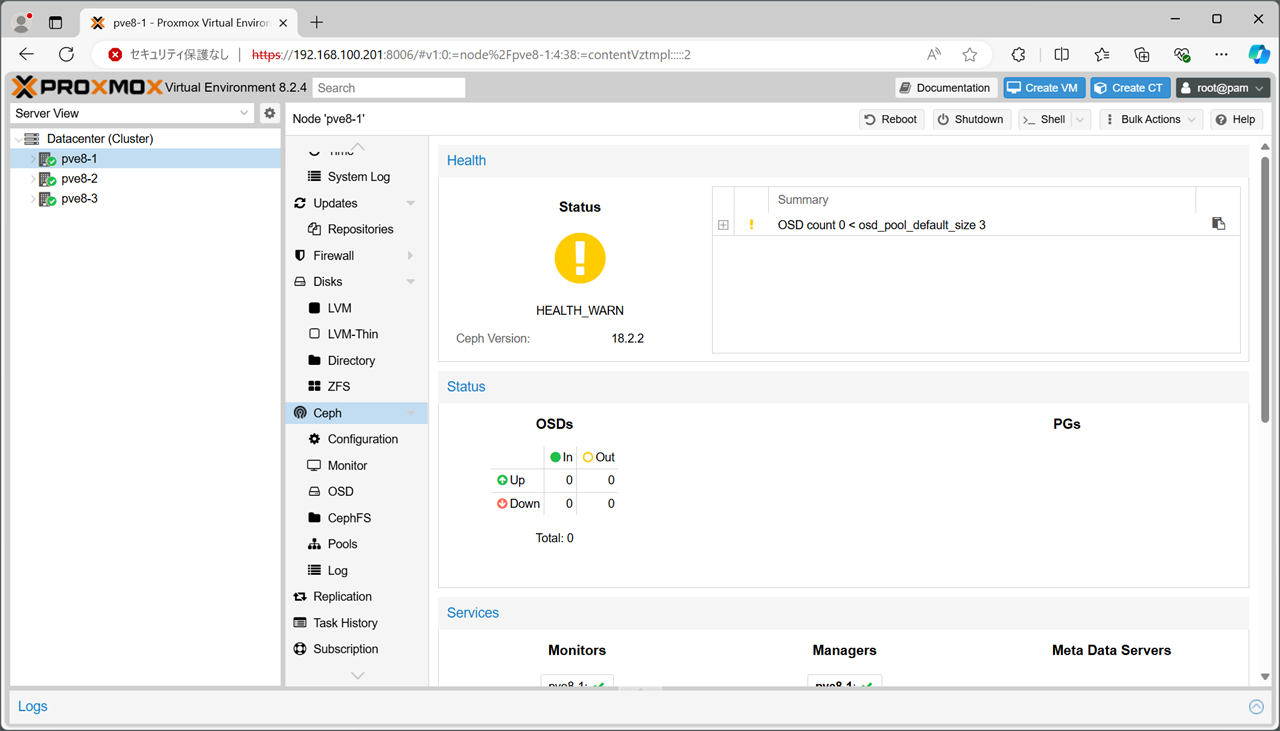This screenshot has height=731, width=1280.
Task: Collapse the Ceph menu section
Action: point(411,413)
